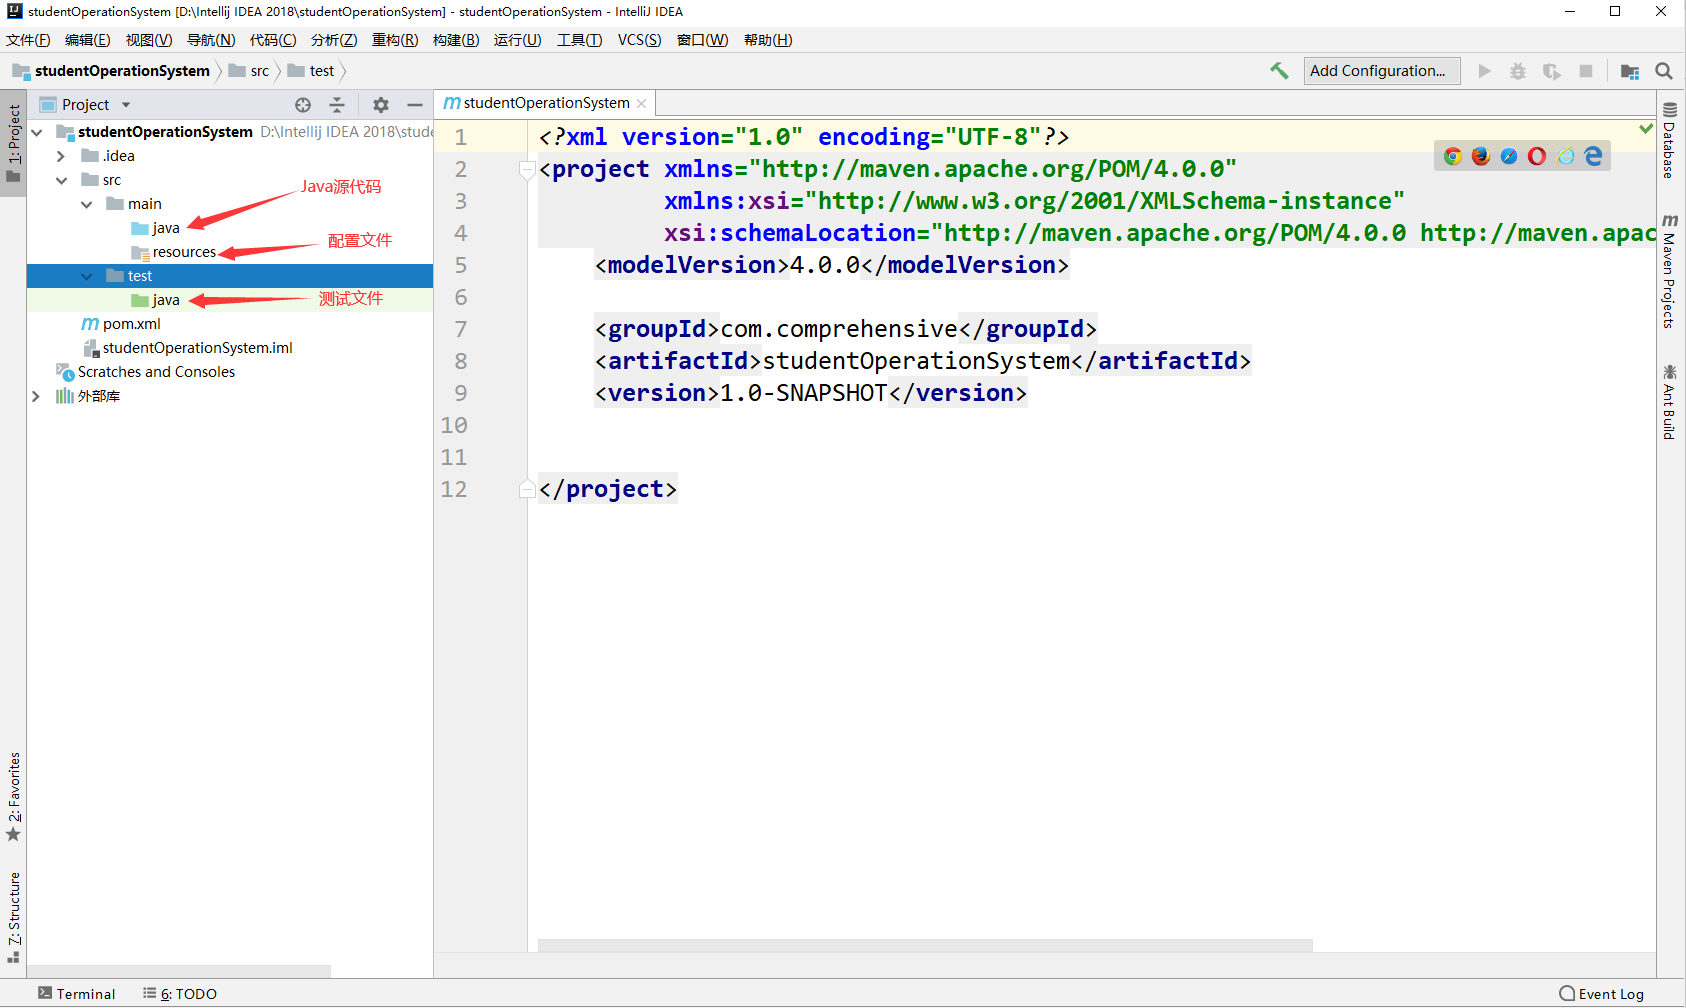Collapse the src folder
The height and width of the screenshot is (1008, 1686).
(x=61, y=180)
